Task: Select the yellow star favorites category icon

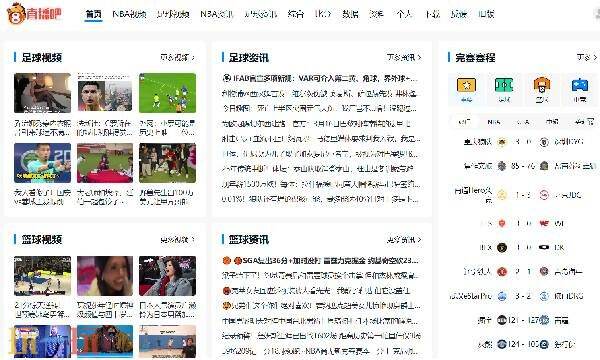Action: point(466,85)
